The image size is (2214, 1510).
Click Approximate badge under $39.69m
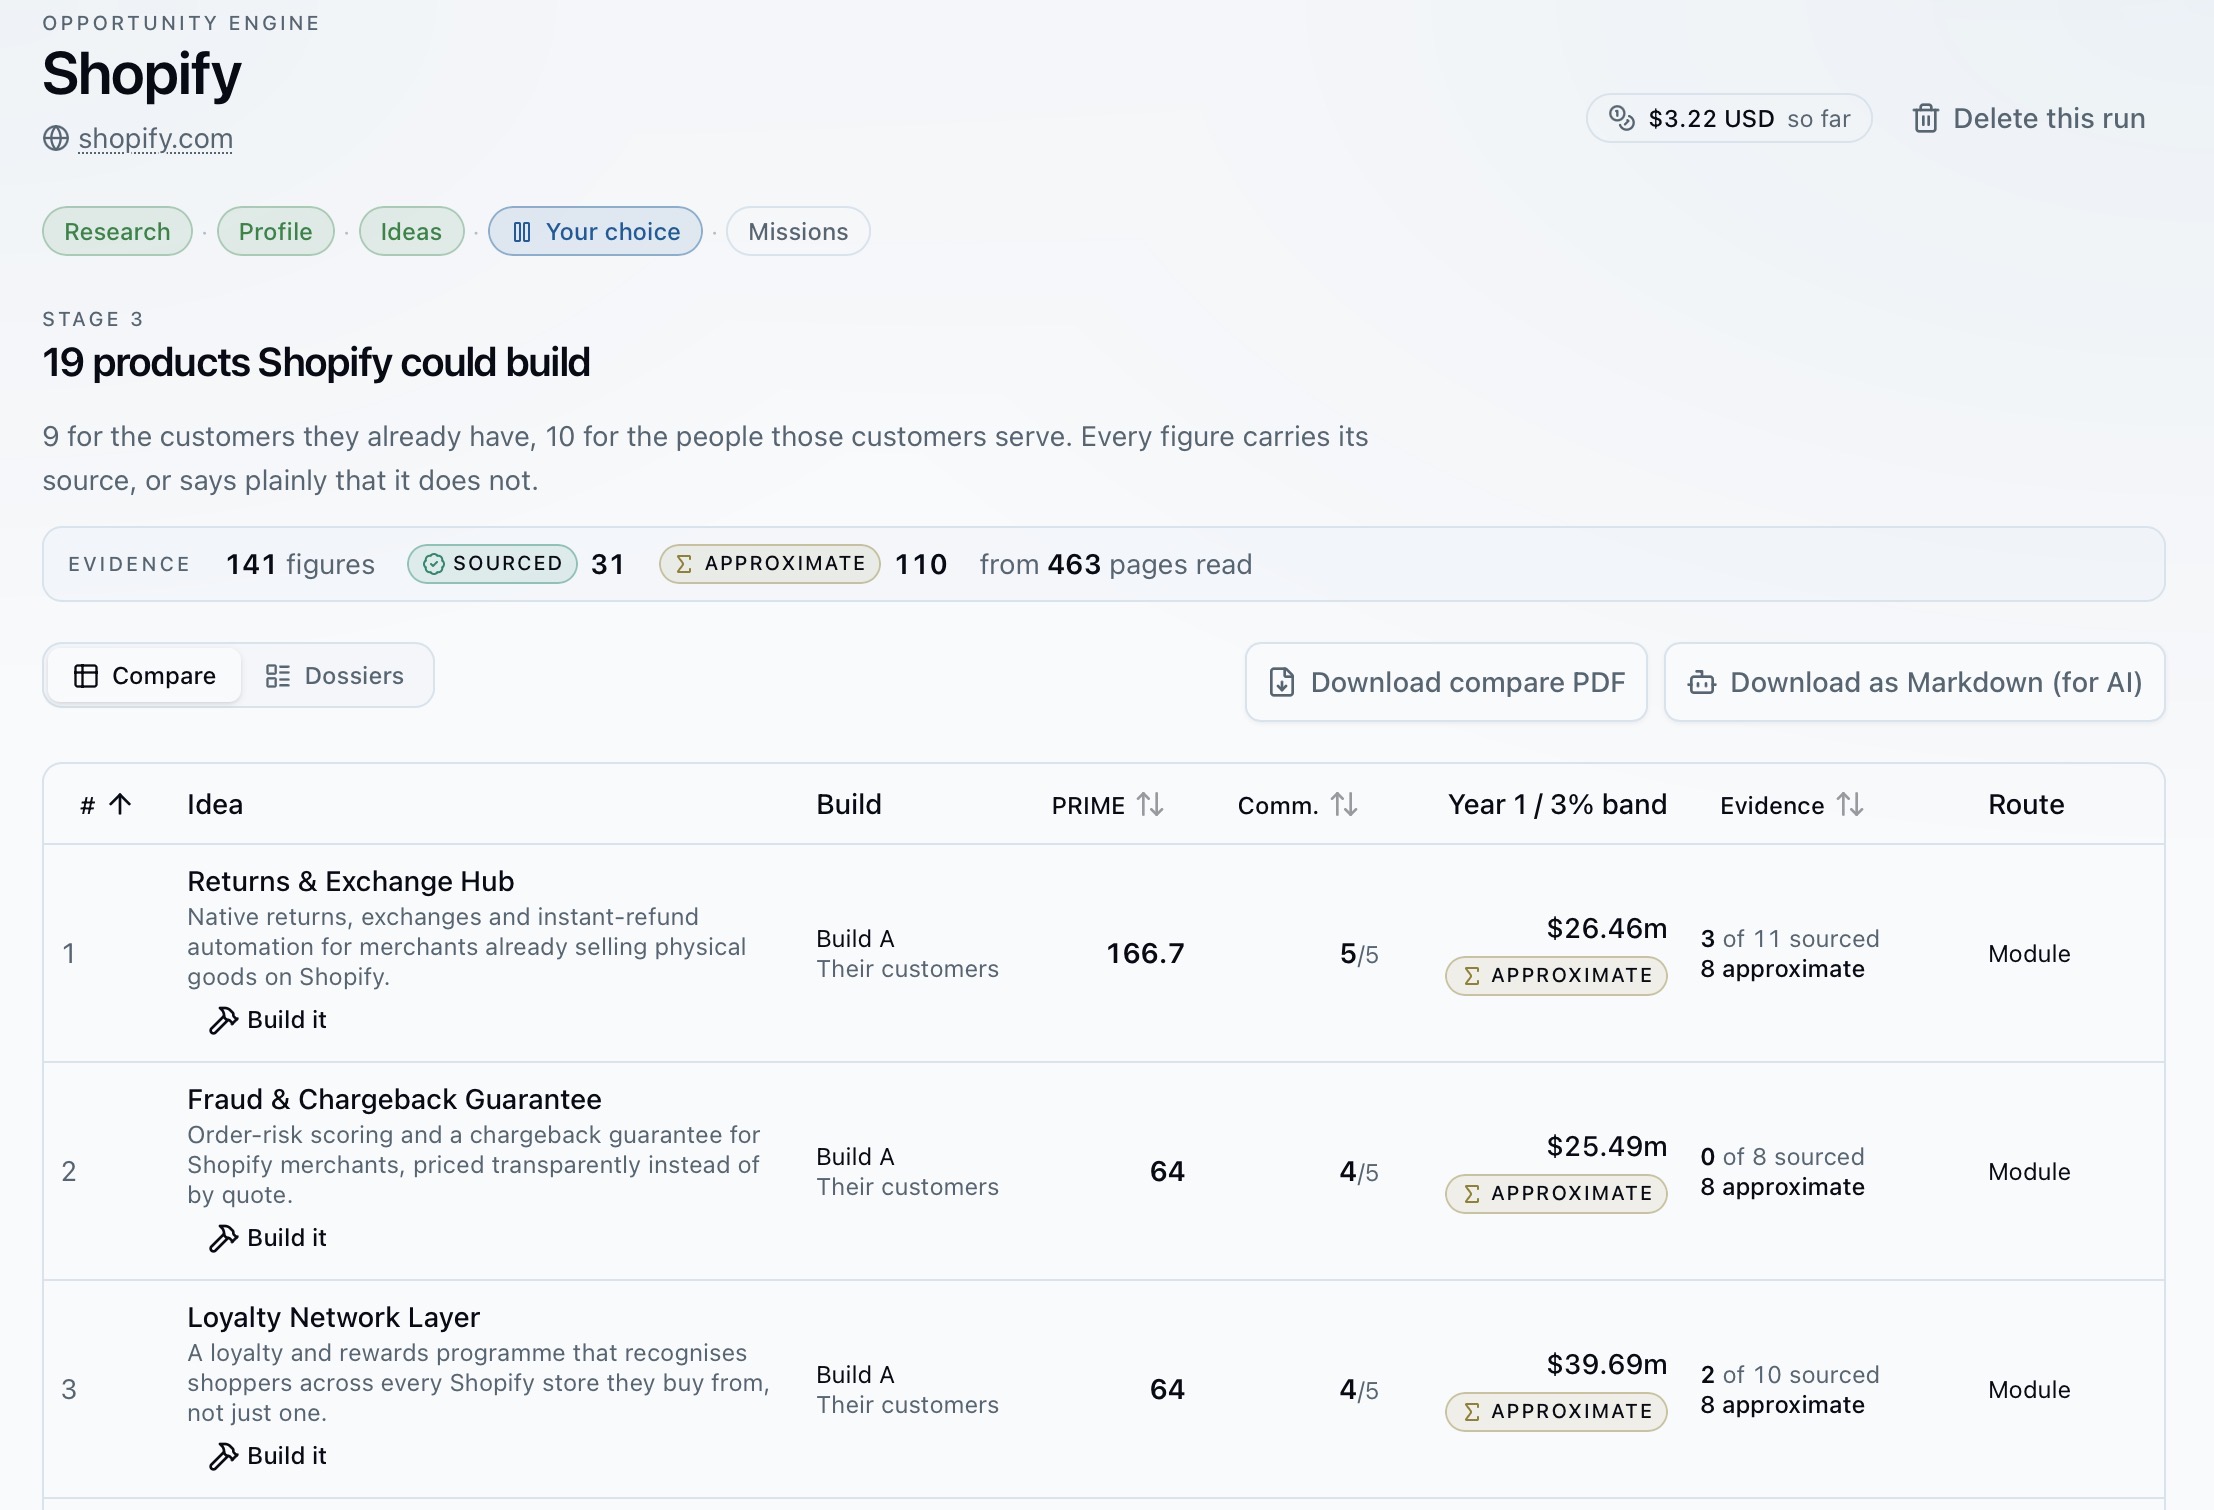1556,1412
